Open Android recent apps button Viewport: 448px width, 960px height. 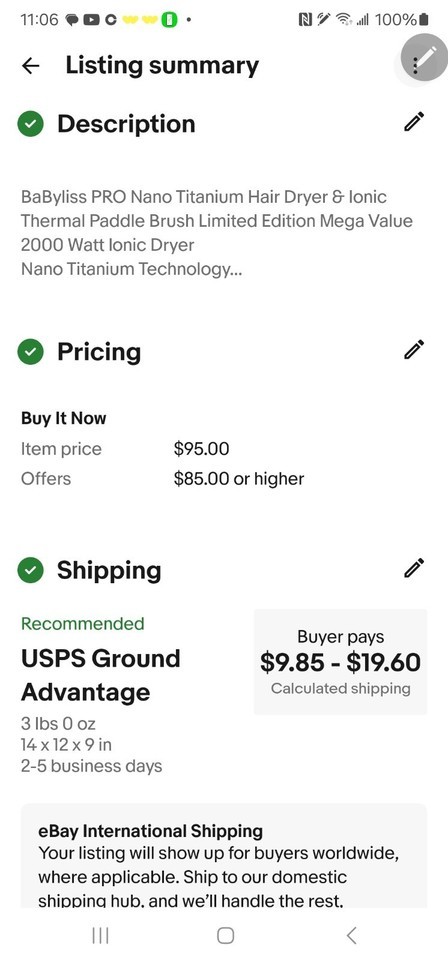[100, 935]
